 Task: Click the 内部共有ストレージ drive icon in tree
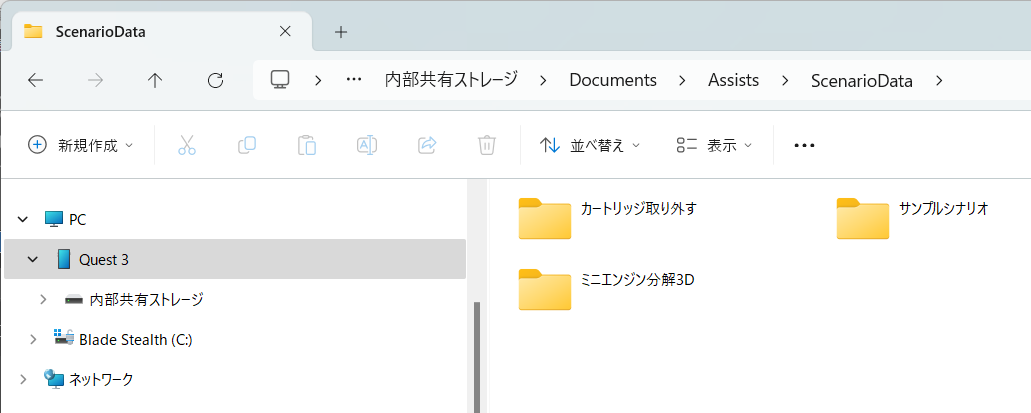[74, 300]
